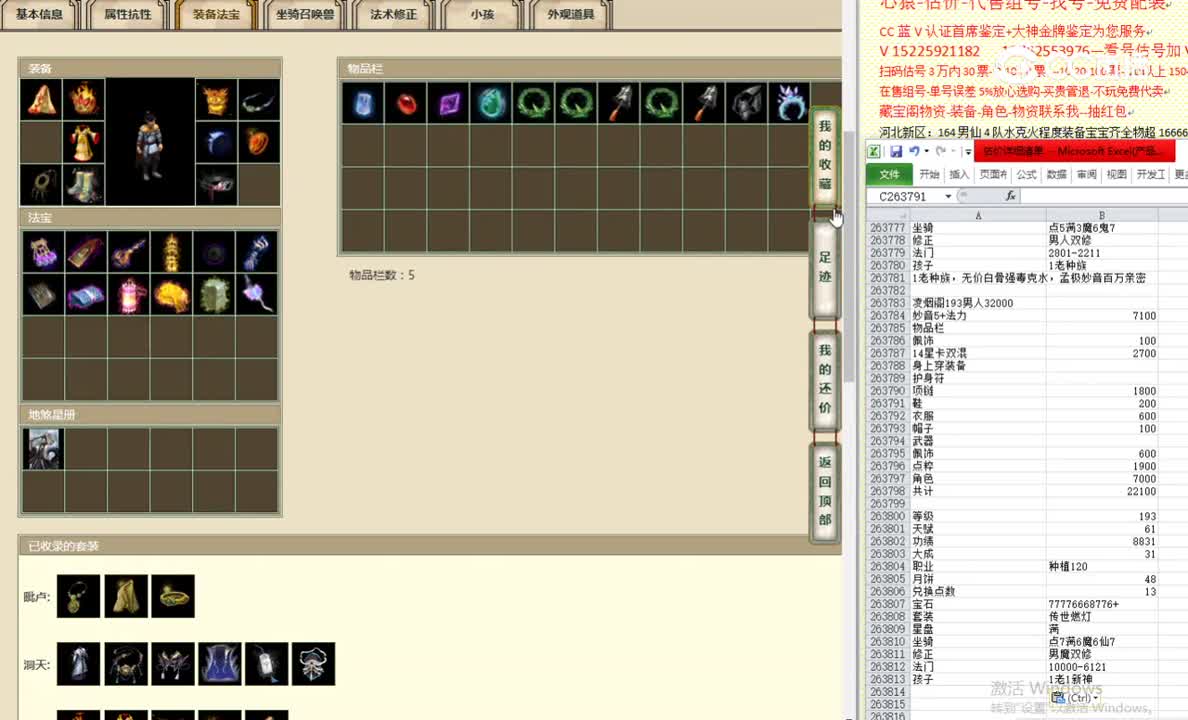
Task: Click the first shovel inventory item
Action: tap(619, 102)
